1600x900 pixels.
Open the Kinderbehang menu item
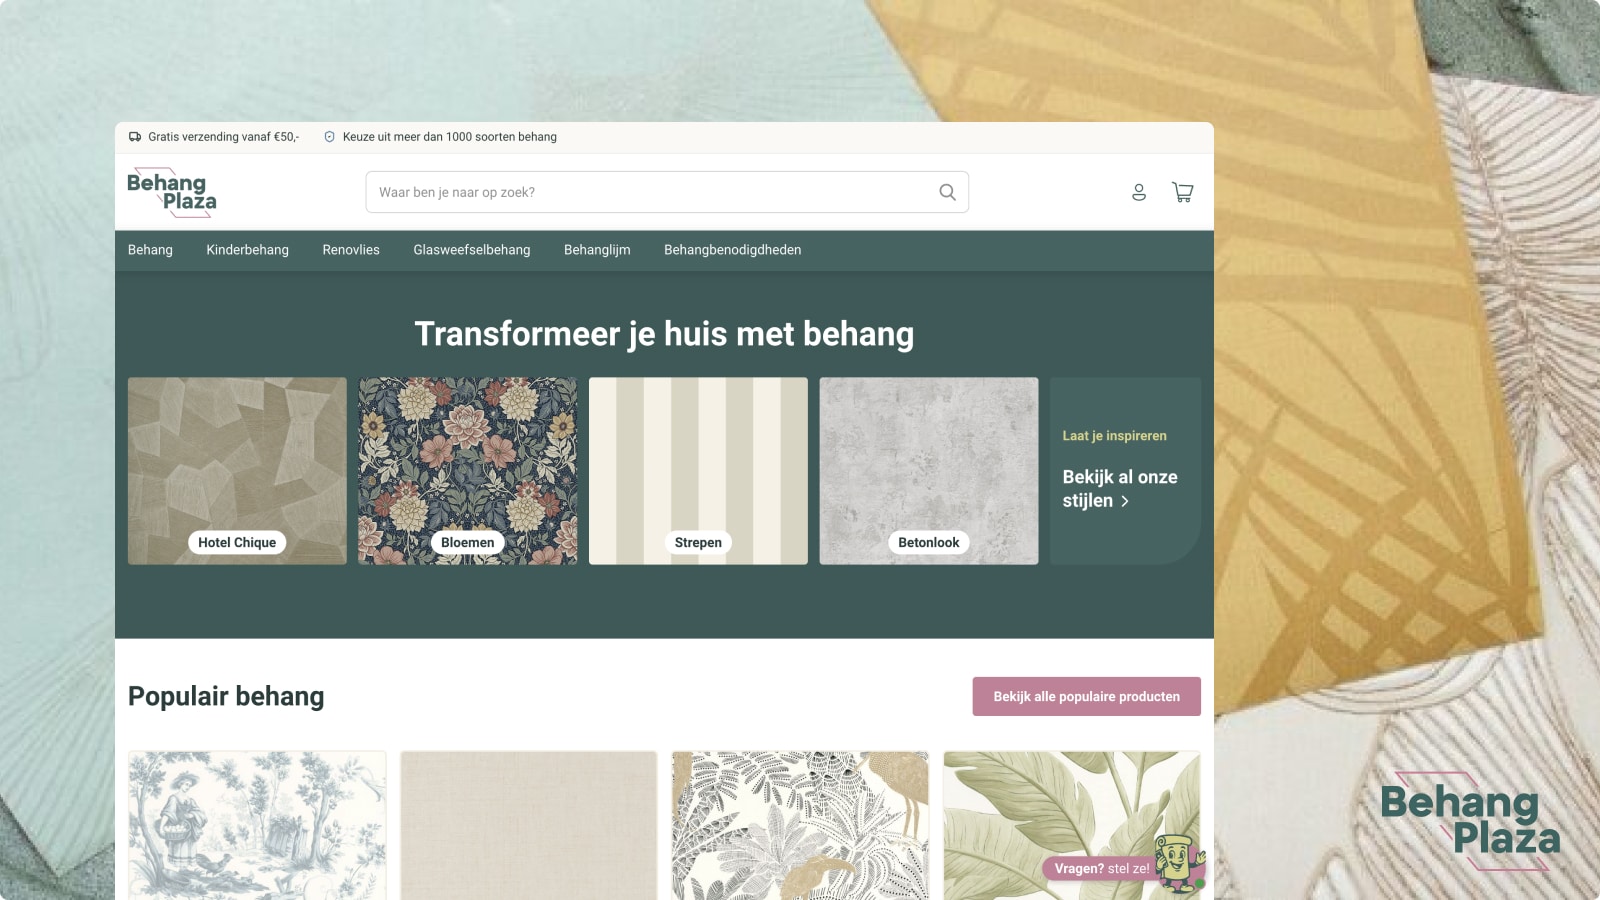248,250
